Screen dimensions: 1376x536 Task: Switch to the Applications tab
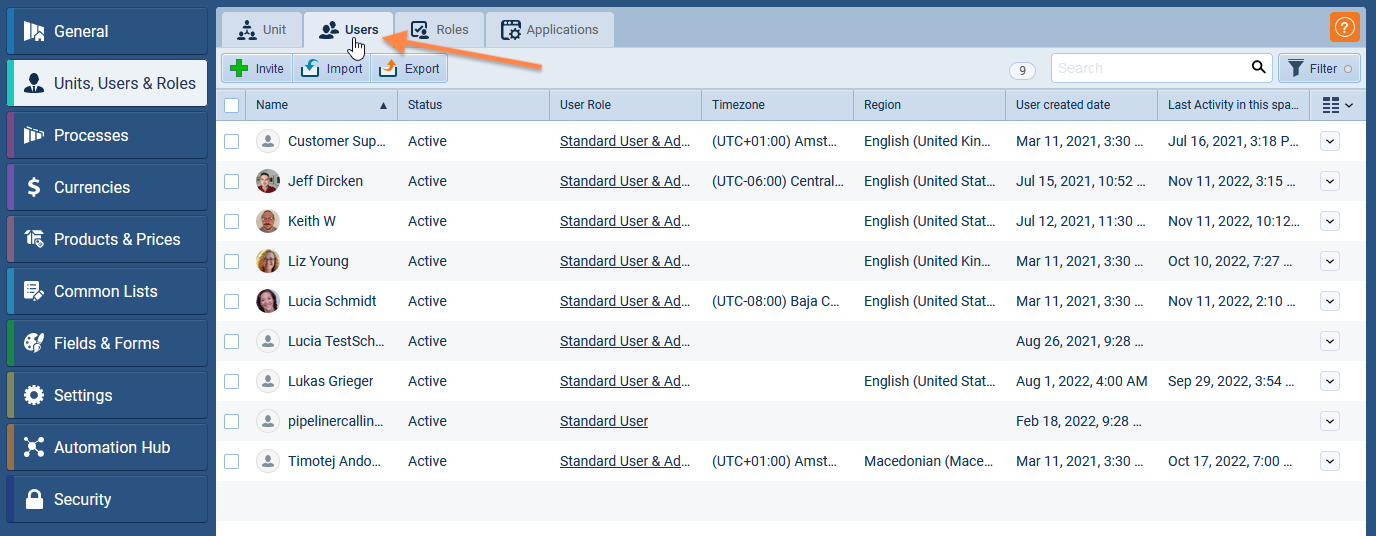pos(550,30)
